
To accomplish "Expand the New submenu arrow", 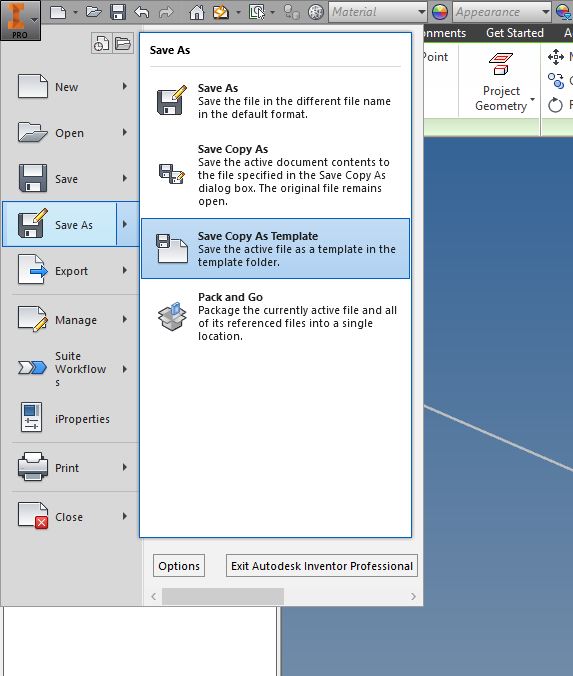I will [125, 86].
